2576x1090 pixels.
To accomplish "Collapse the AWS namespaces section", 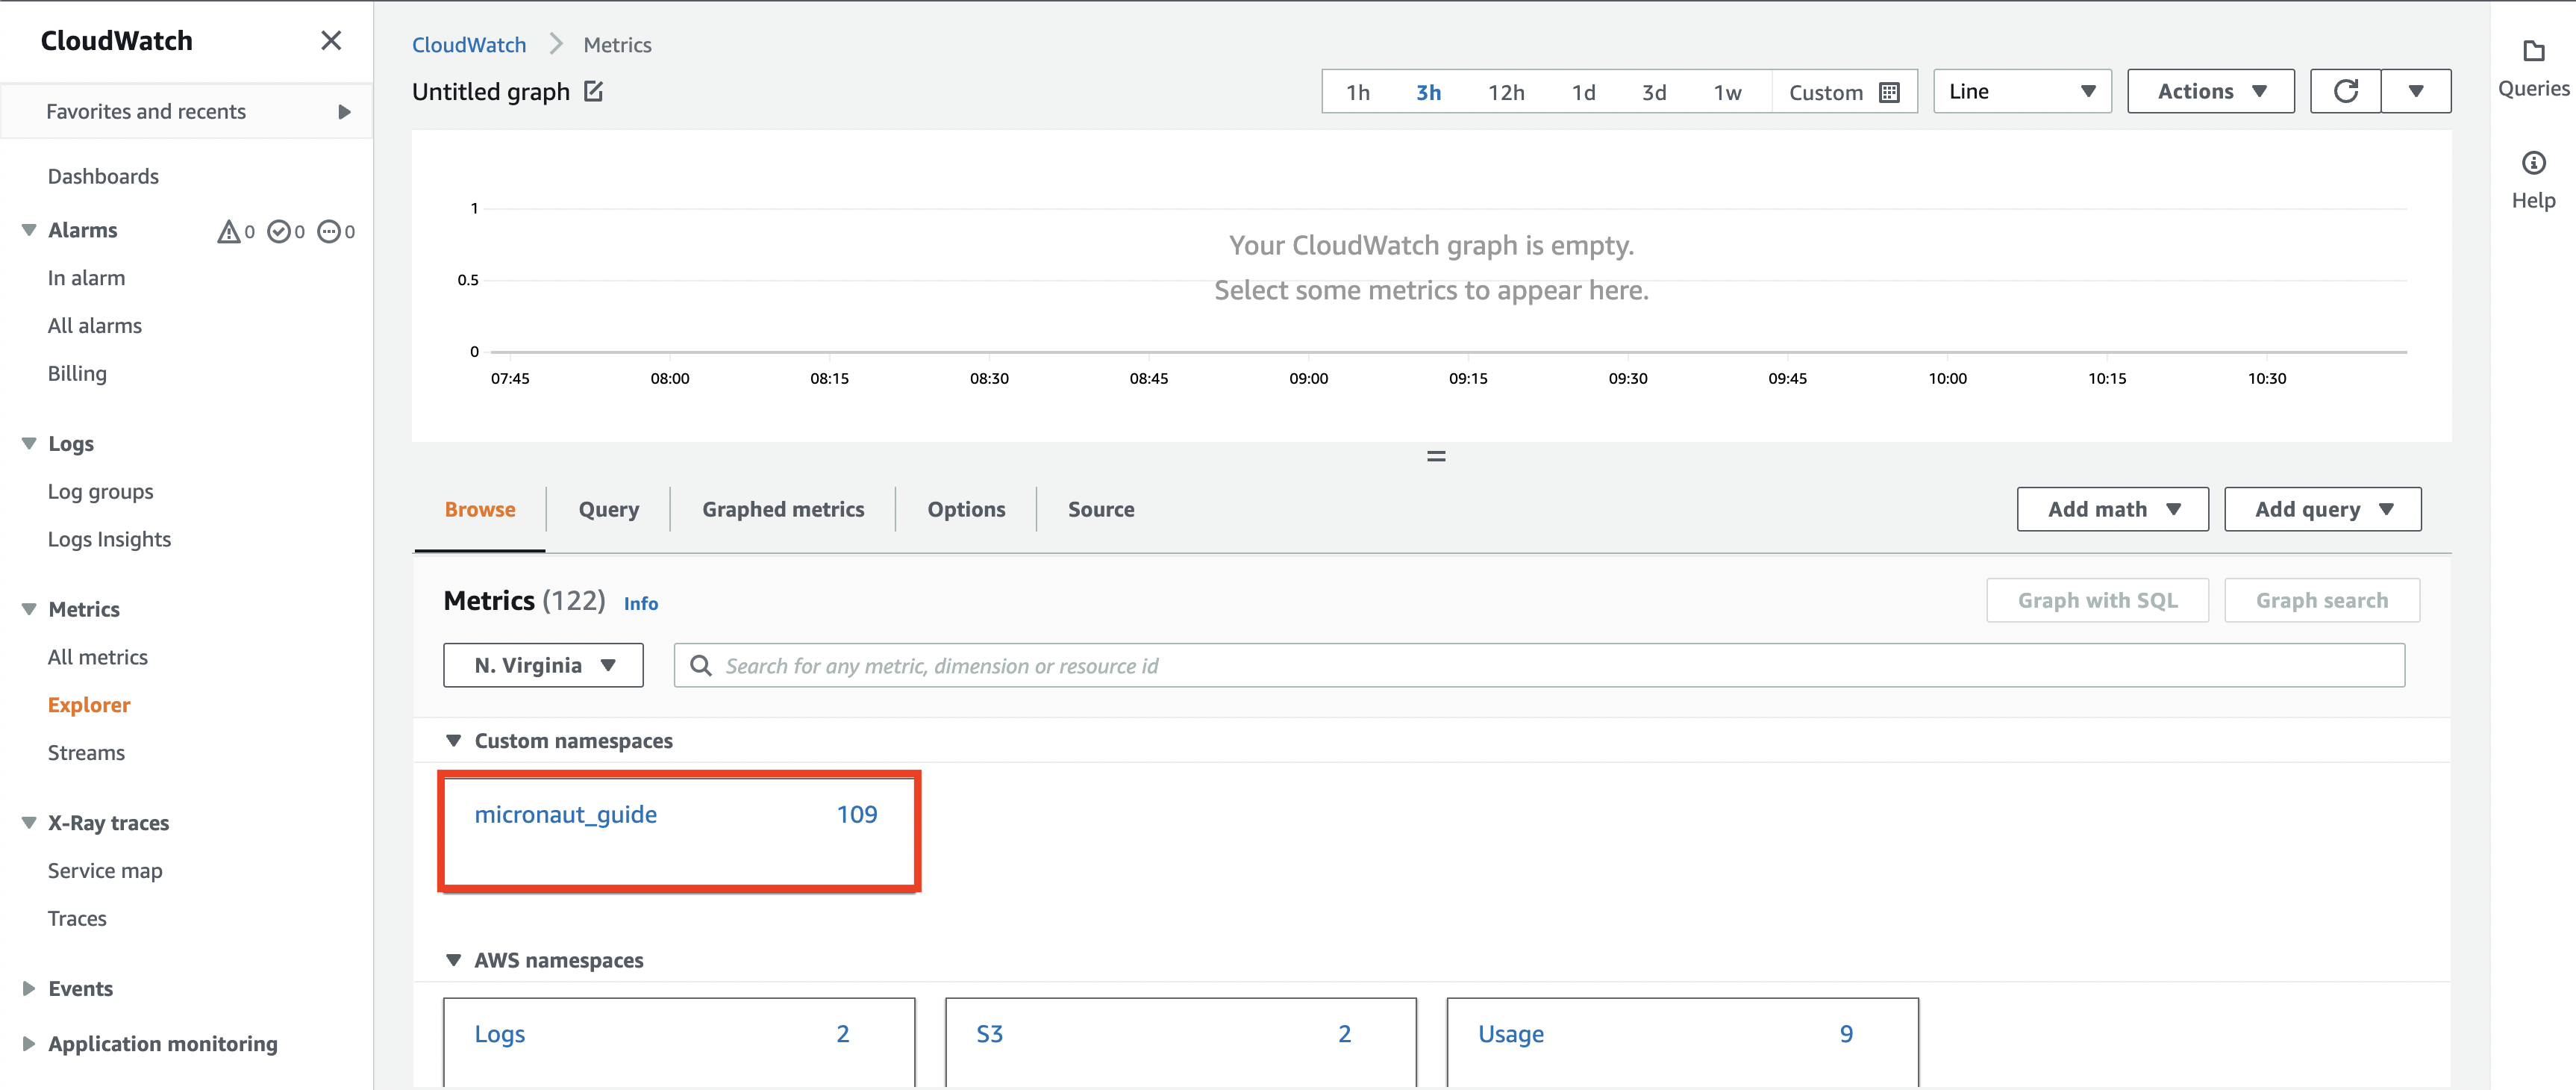I will tap(455, 959).
